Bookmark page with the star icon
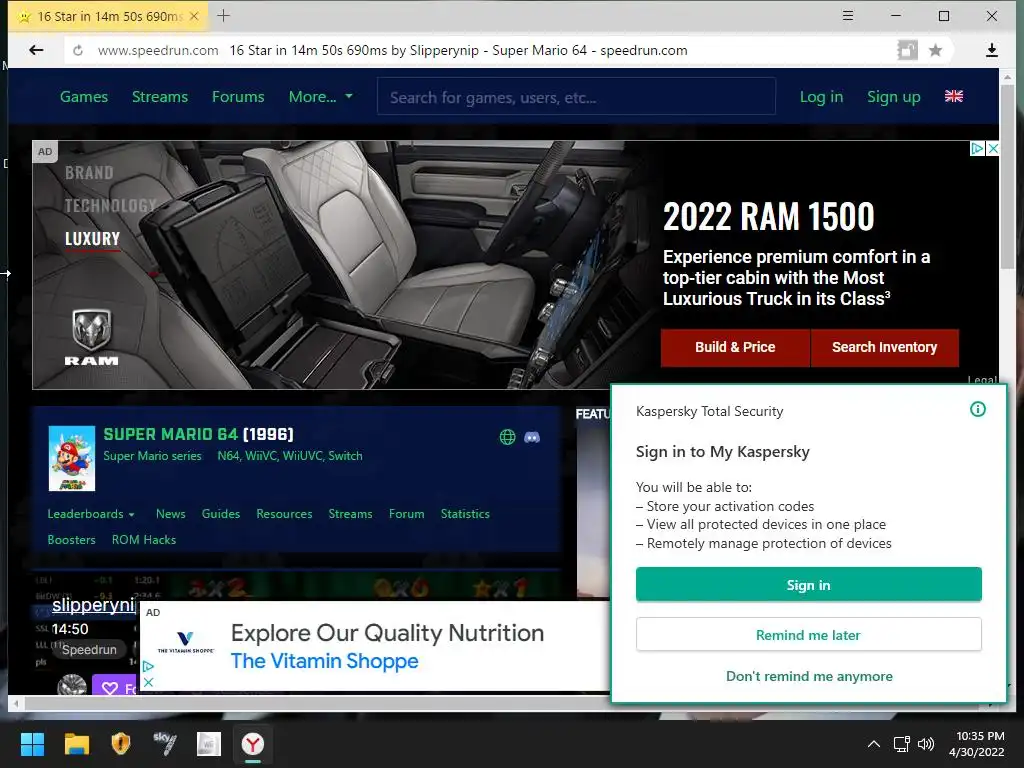Image resolution: width=1024 pixels, height=768 pixels. tap(935, 50)
